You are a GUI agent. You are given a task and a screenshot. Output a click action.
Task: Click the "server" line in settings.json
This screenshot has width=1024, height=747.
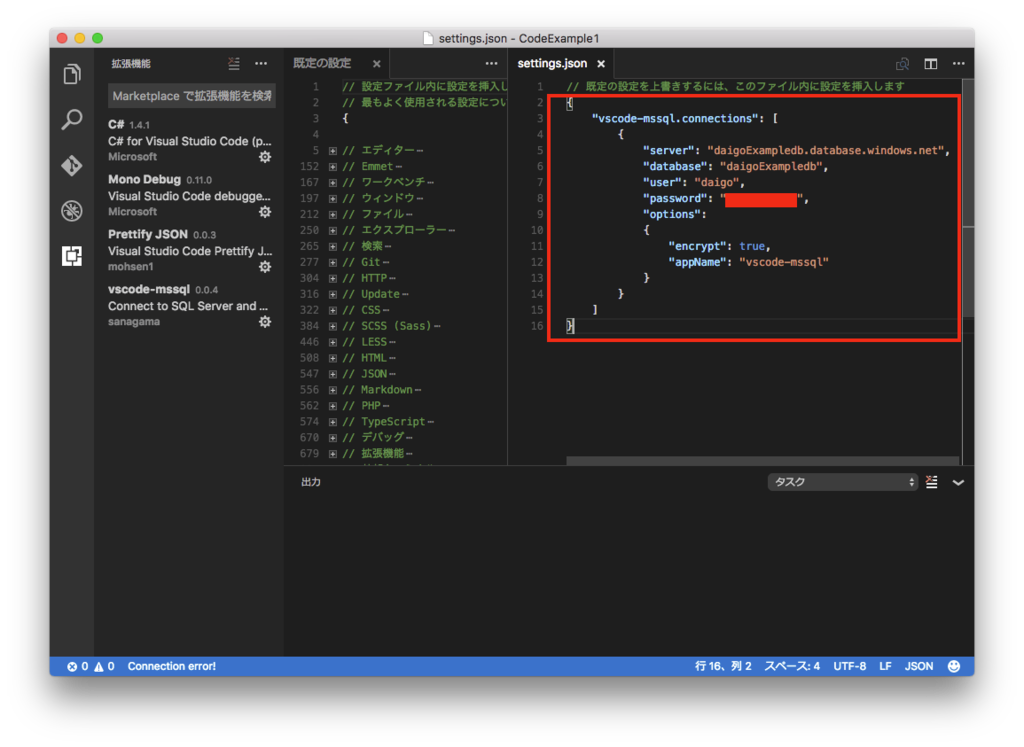pyautogui.click(x=796, y=151)
